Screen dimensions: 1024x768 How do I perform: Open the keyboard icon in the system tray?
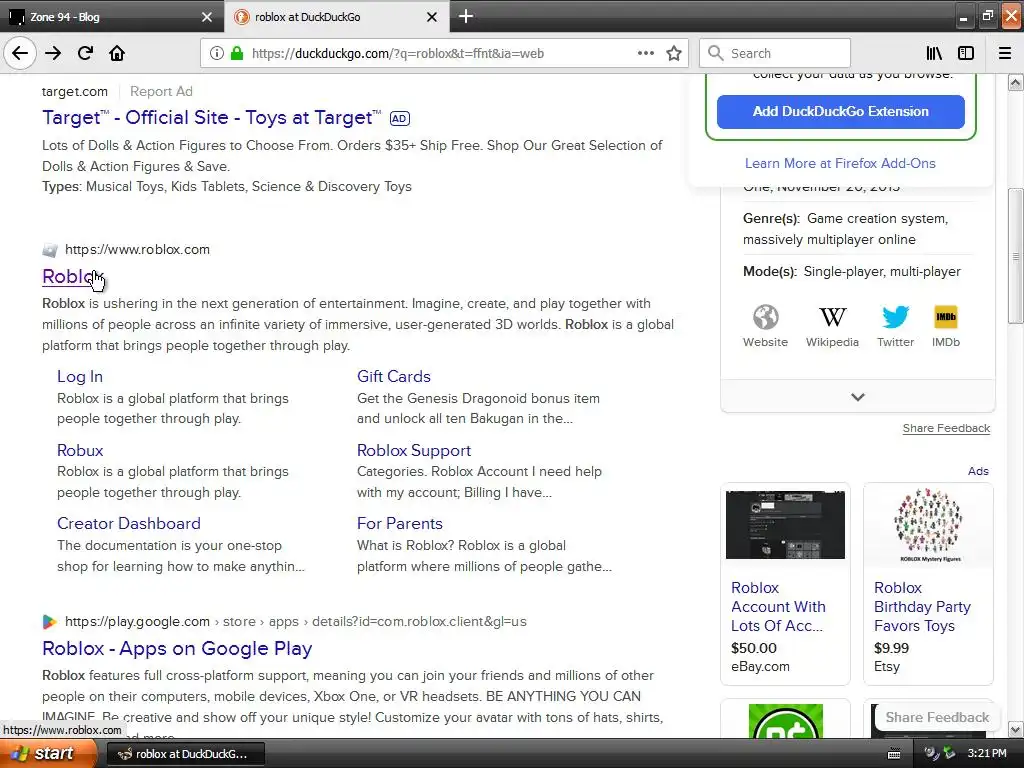tap(894, 754)
